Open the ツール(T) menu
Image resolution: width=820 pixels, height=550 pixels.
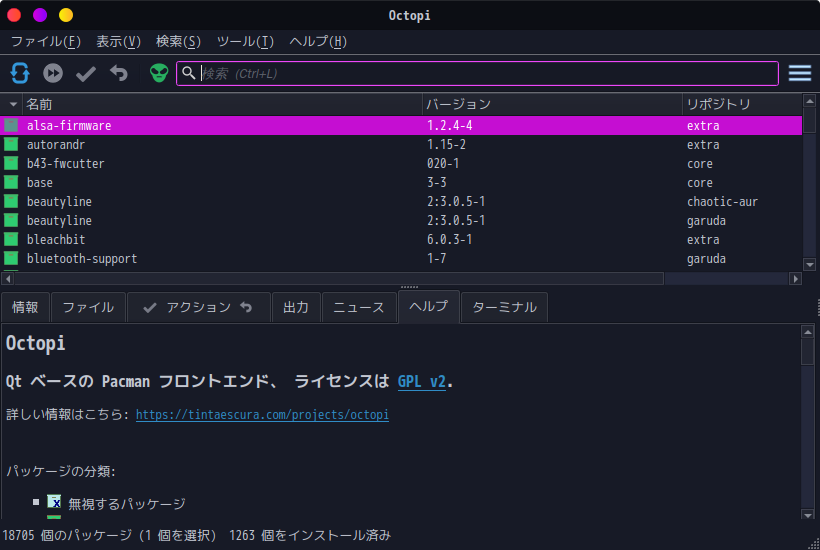tap(245, 42)
